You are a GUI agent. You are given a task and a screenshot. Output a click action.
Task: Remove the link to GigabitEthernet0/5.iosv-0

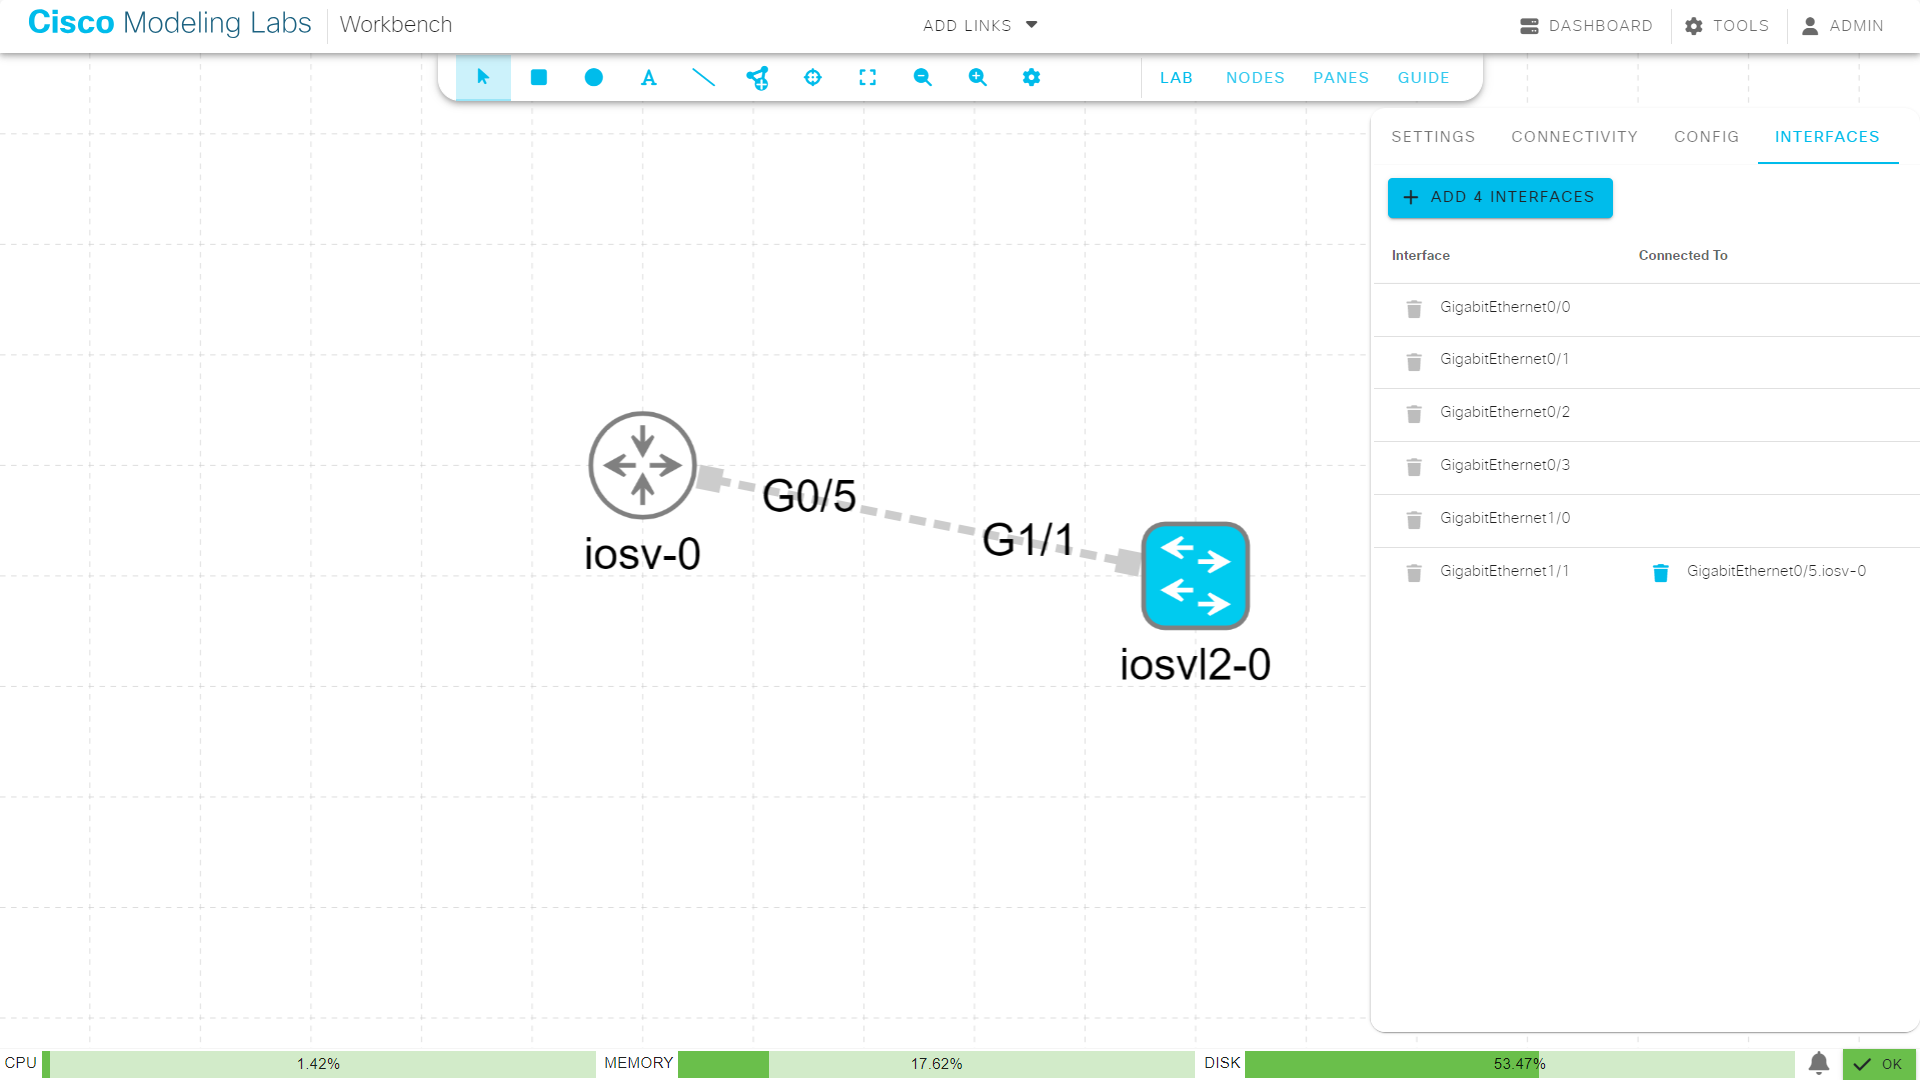click(1661, 573)
